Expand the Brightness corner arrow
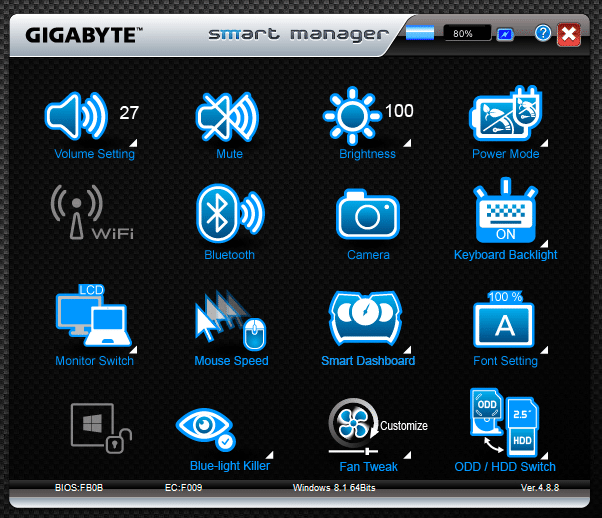The width and height of the screenshot is (602, 518). click(407, 143)
